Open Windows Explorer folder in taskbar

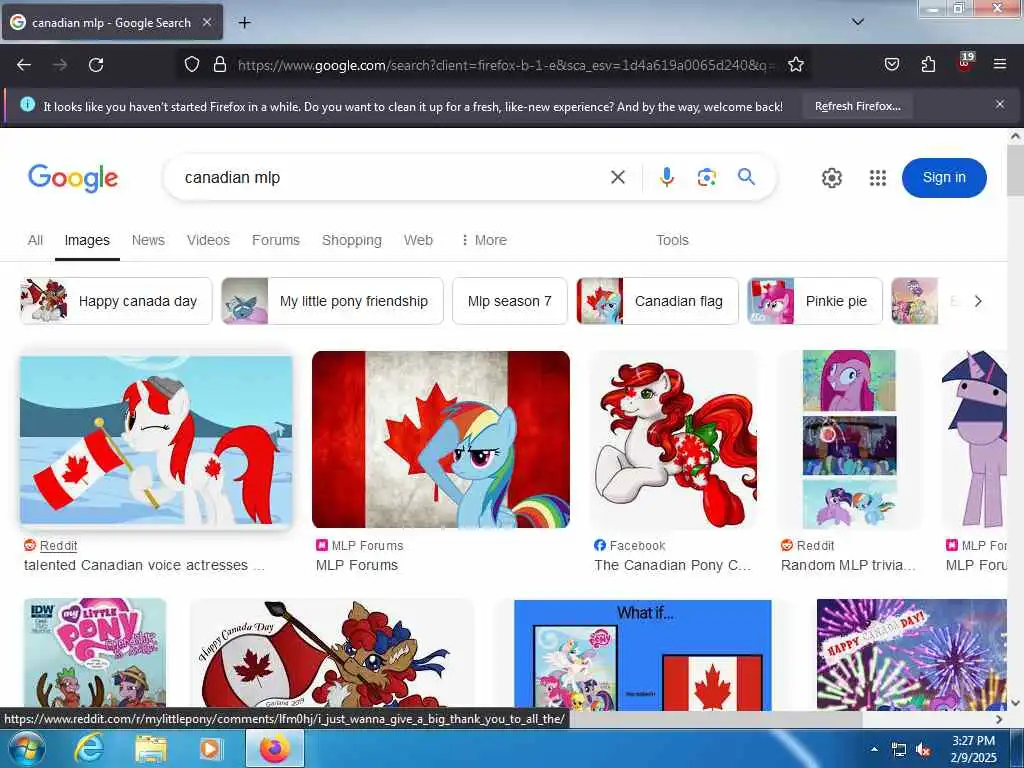click(151, 748)
